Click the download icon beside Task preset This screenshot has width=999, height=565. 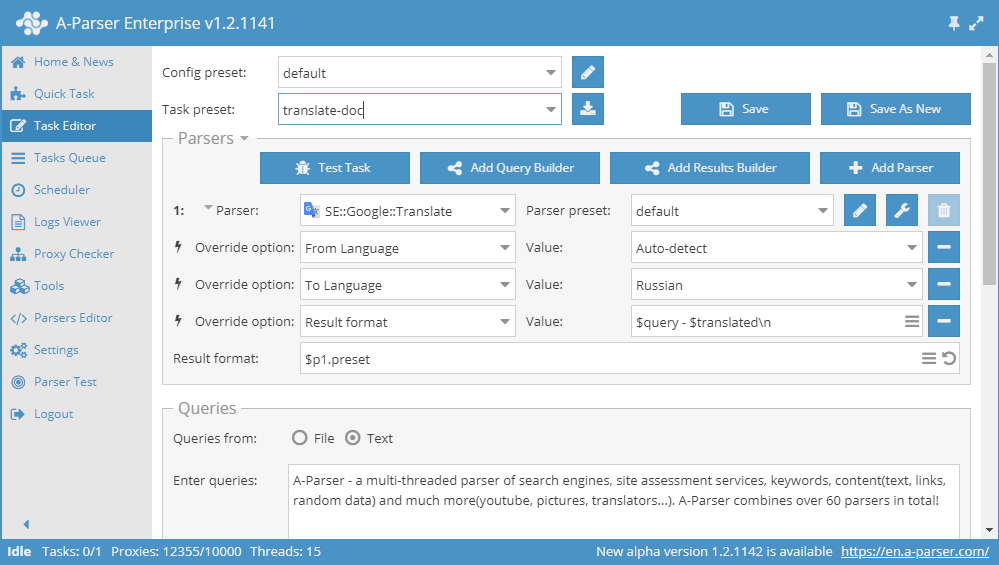coord(588,109)
